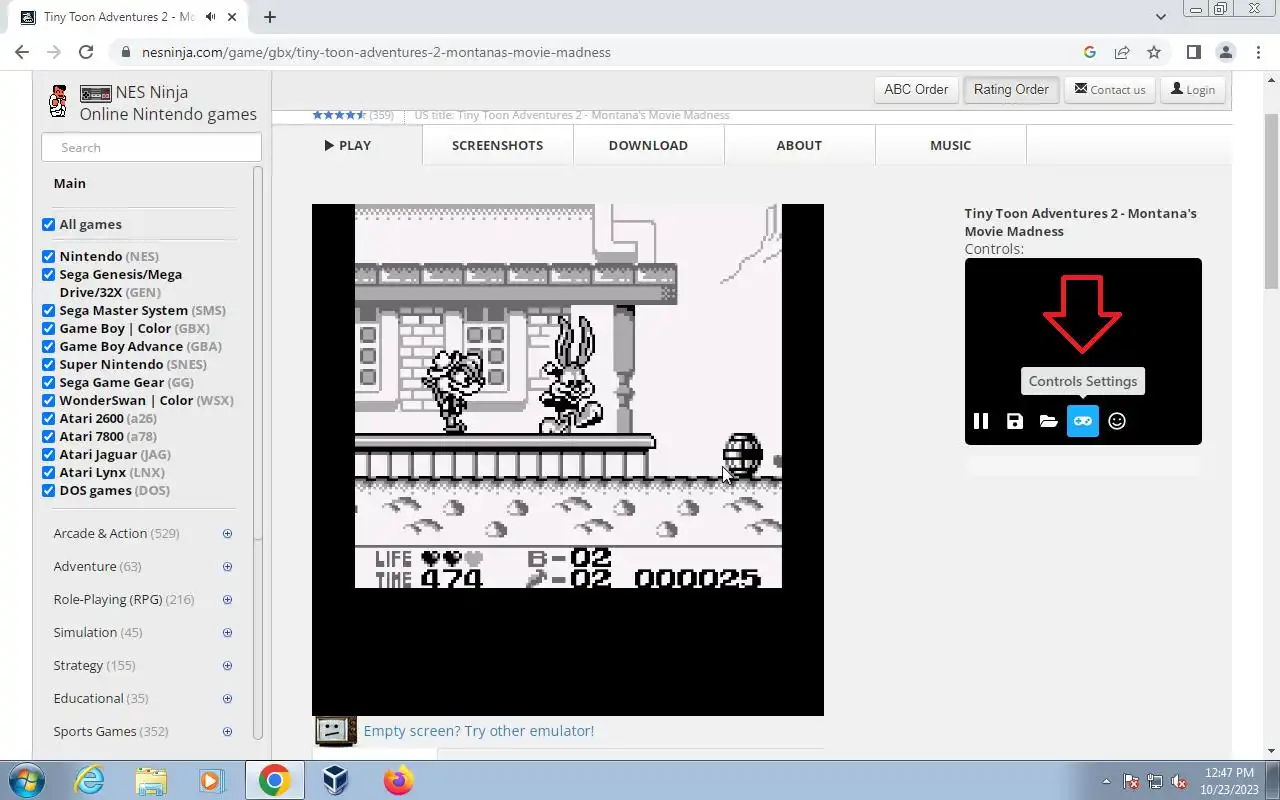Screen dimensions: 1280x800
Task: Open the Chrome tab search dropdown
Action: click(x=1160, y=17)
